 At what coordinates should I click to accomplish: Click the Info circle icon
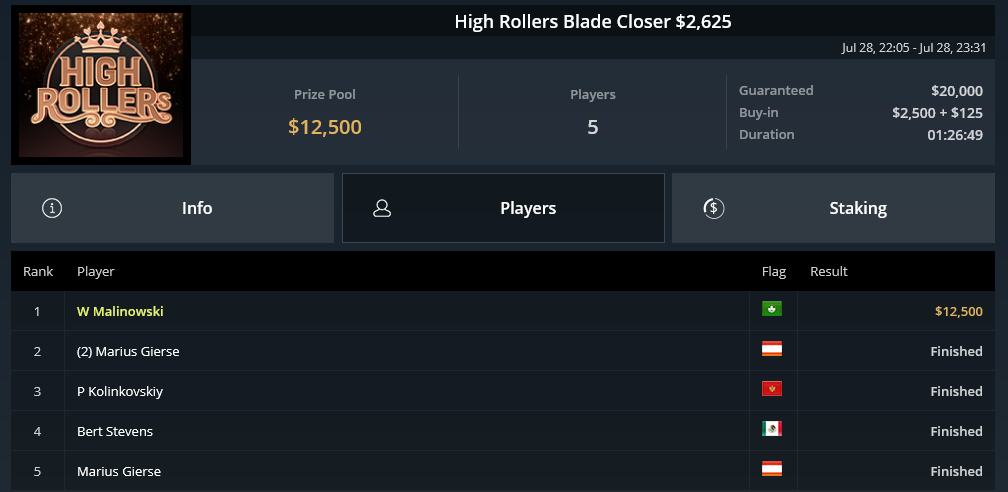point(52,208)
